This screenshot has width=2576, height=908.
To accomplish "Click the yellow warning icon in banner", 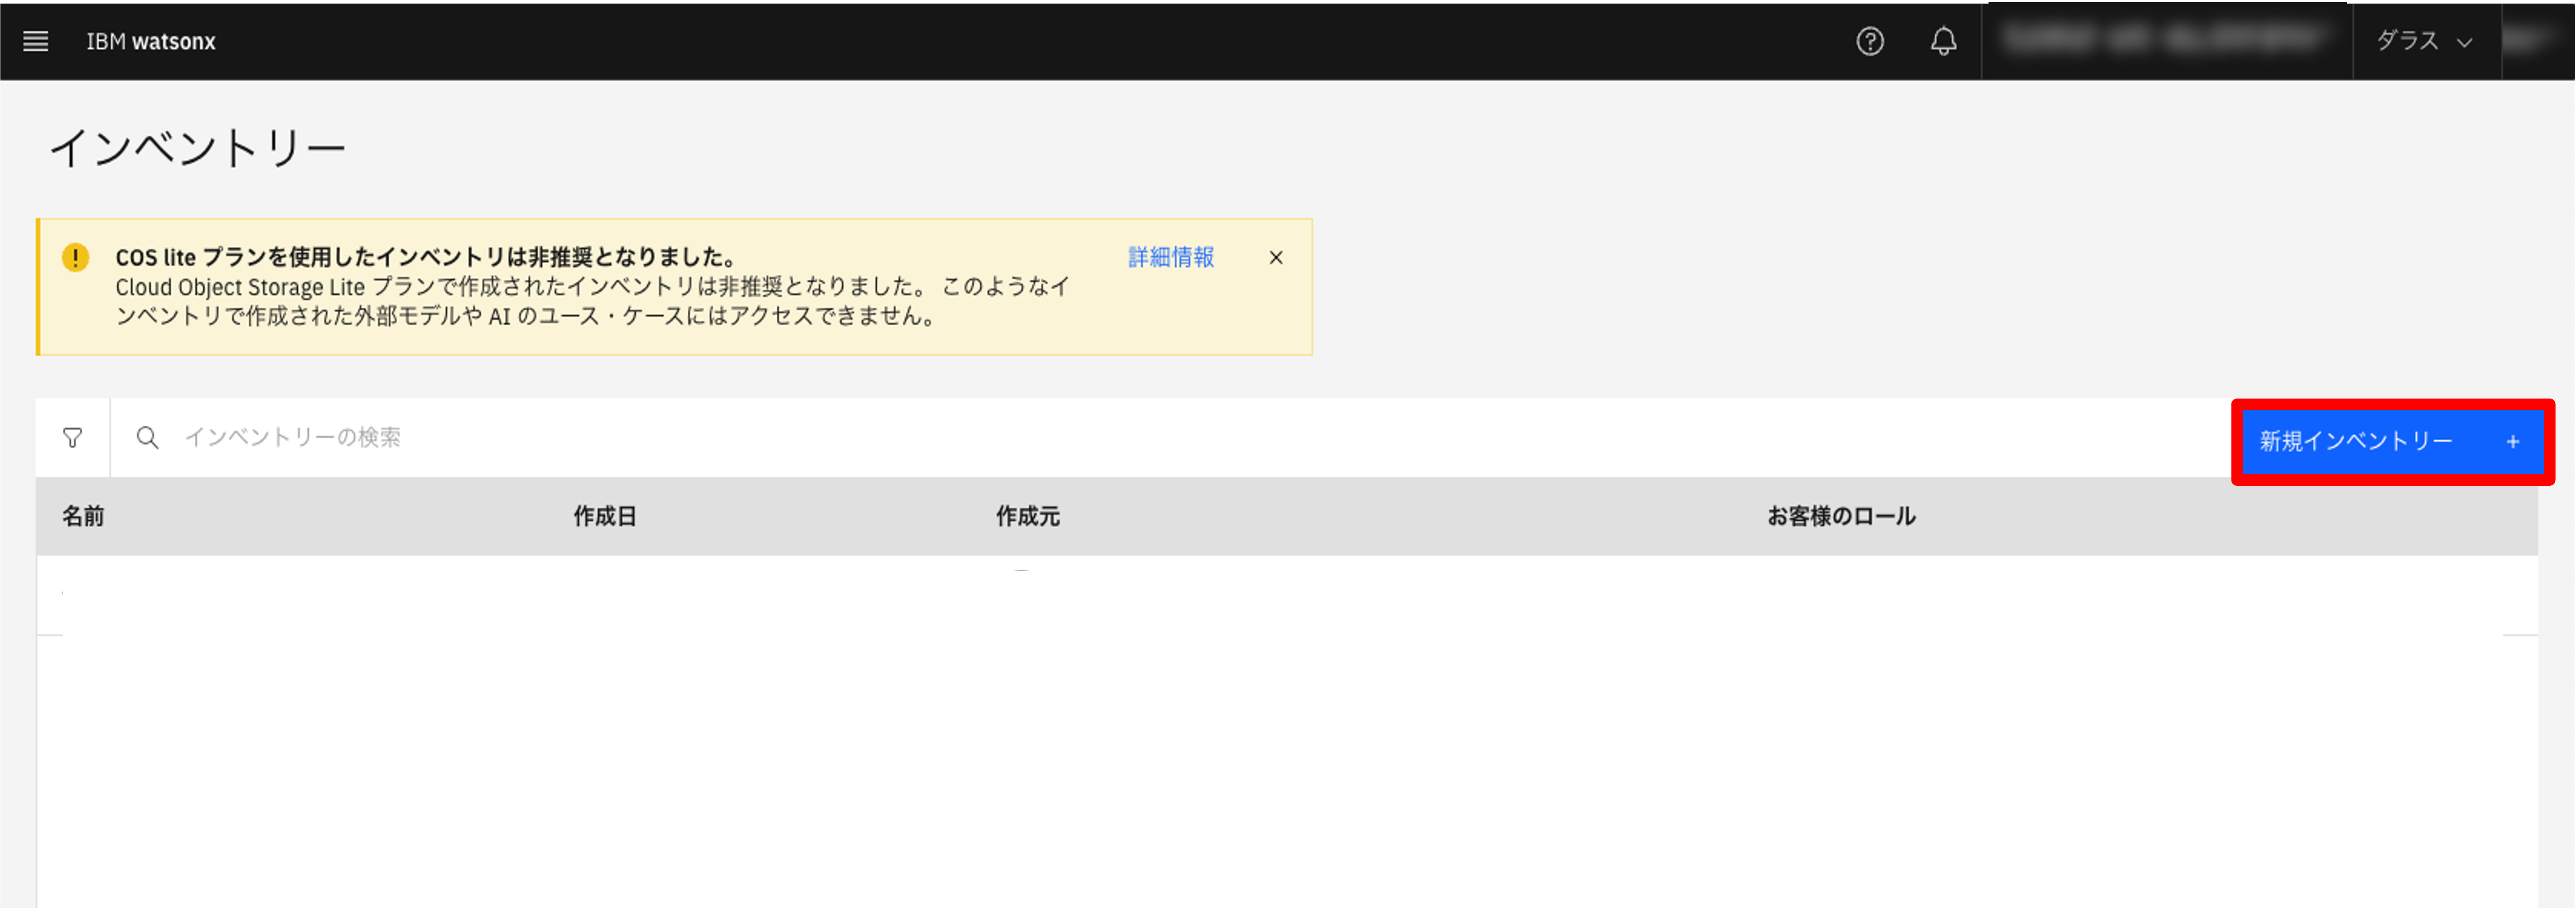I will (x=75, y=257).
